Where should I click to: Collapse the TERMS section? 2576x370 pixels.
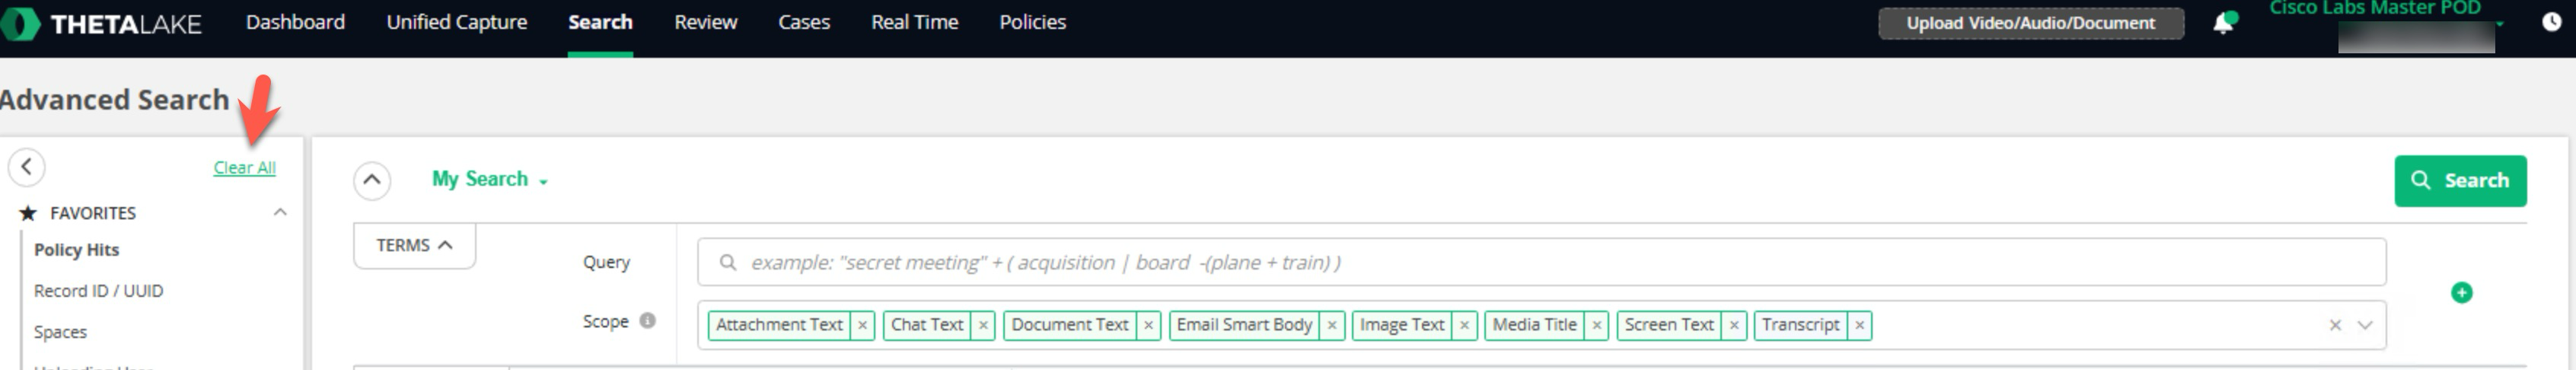click(x=414, y=245)
